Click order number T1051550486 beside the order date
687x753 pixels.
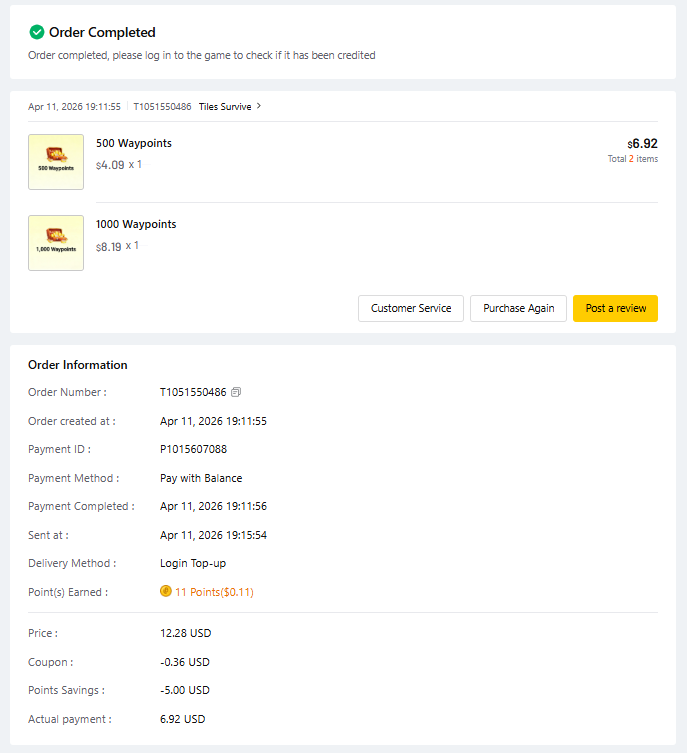point(162,106)
